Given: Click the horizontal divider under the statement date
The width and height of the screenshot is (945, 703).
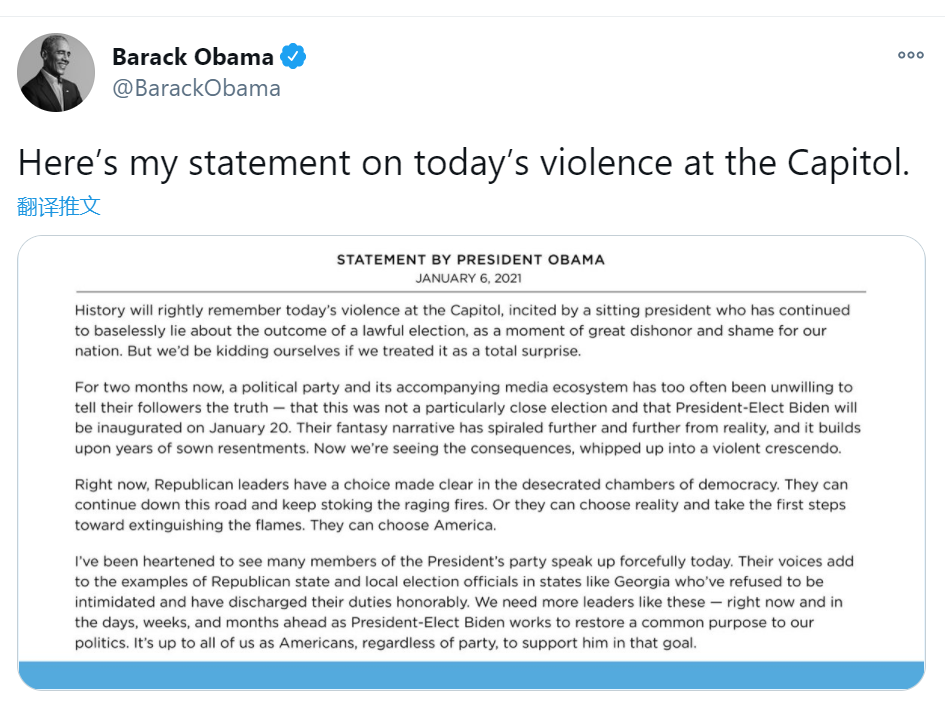Looking at the screenshot, I should point(470,292).
